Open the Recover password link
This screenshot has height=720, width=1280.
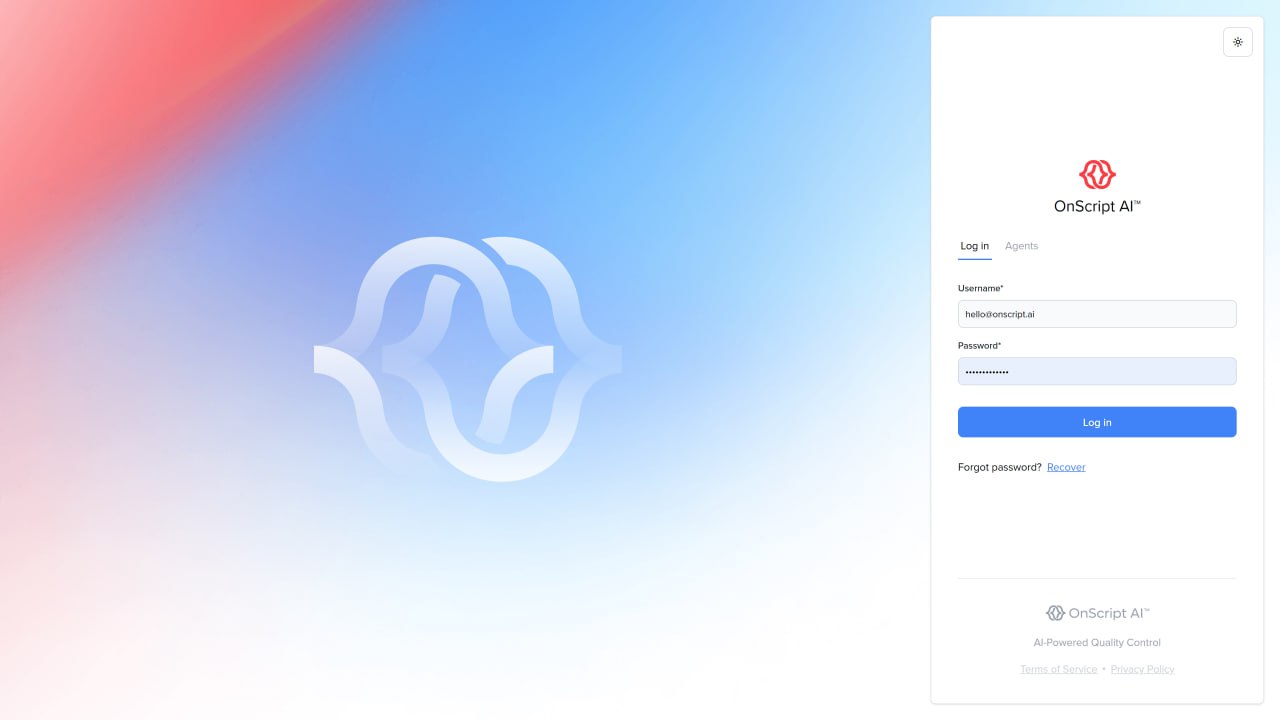click(1066, 467)
